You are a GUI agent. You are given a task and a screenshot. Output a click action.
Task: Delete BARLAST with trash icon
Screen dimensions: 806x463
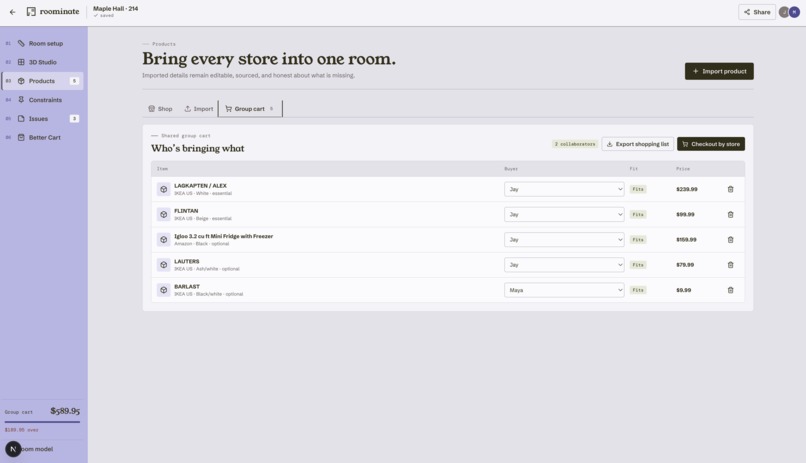[x=730, y=290]
